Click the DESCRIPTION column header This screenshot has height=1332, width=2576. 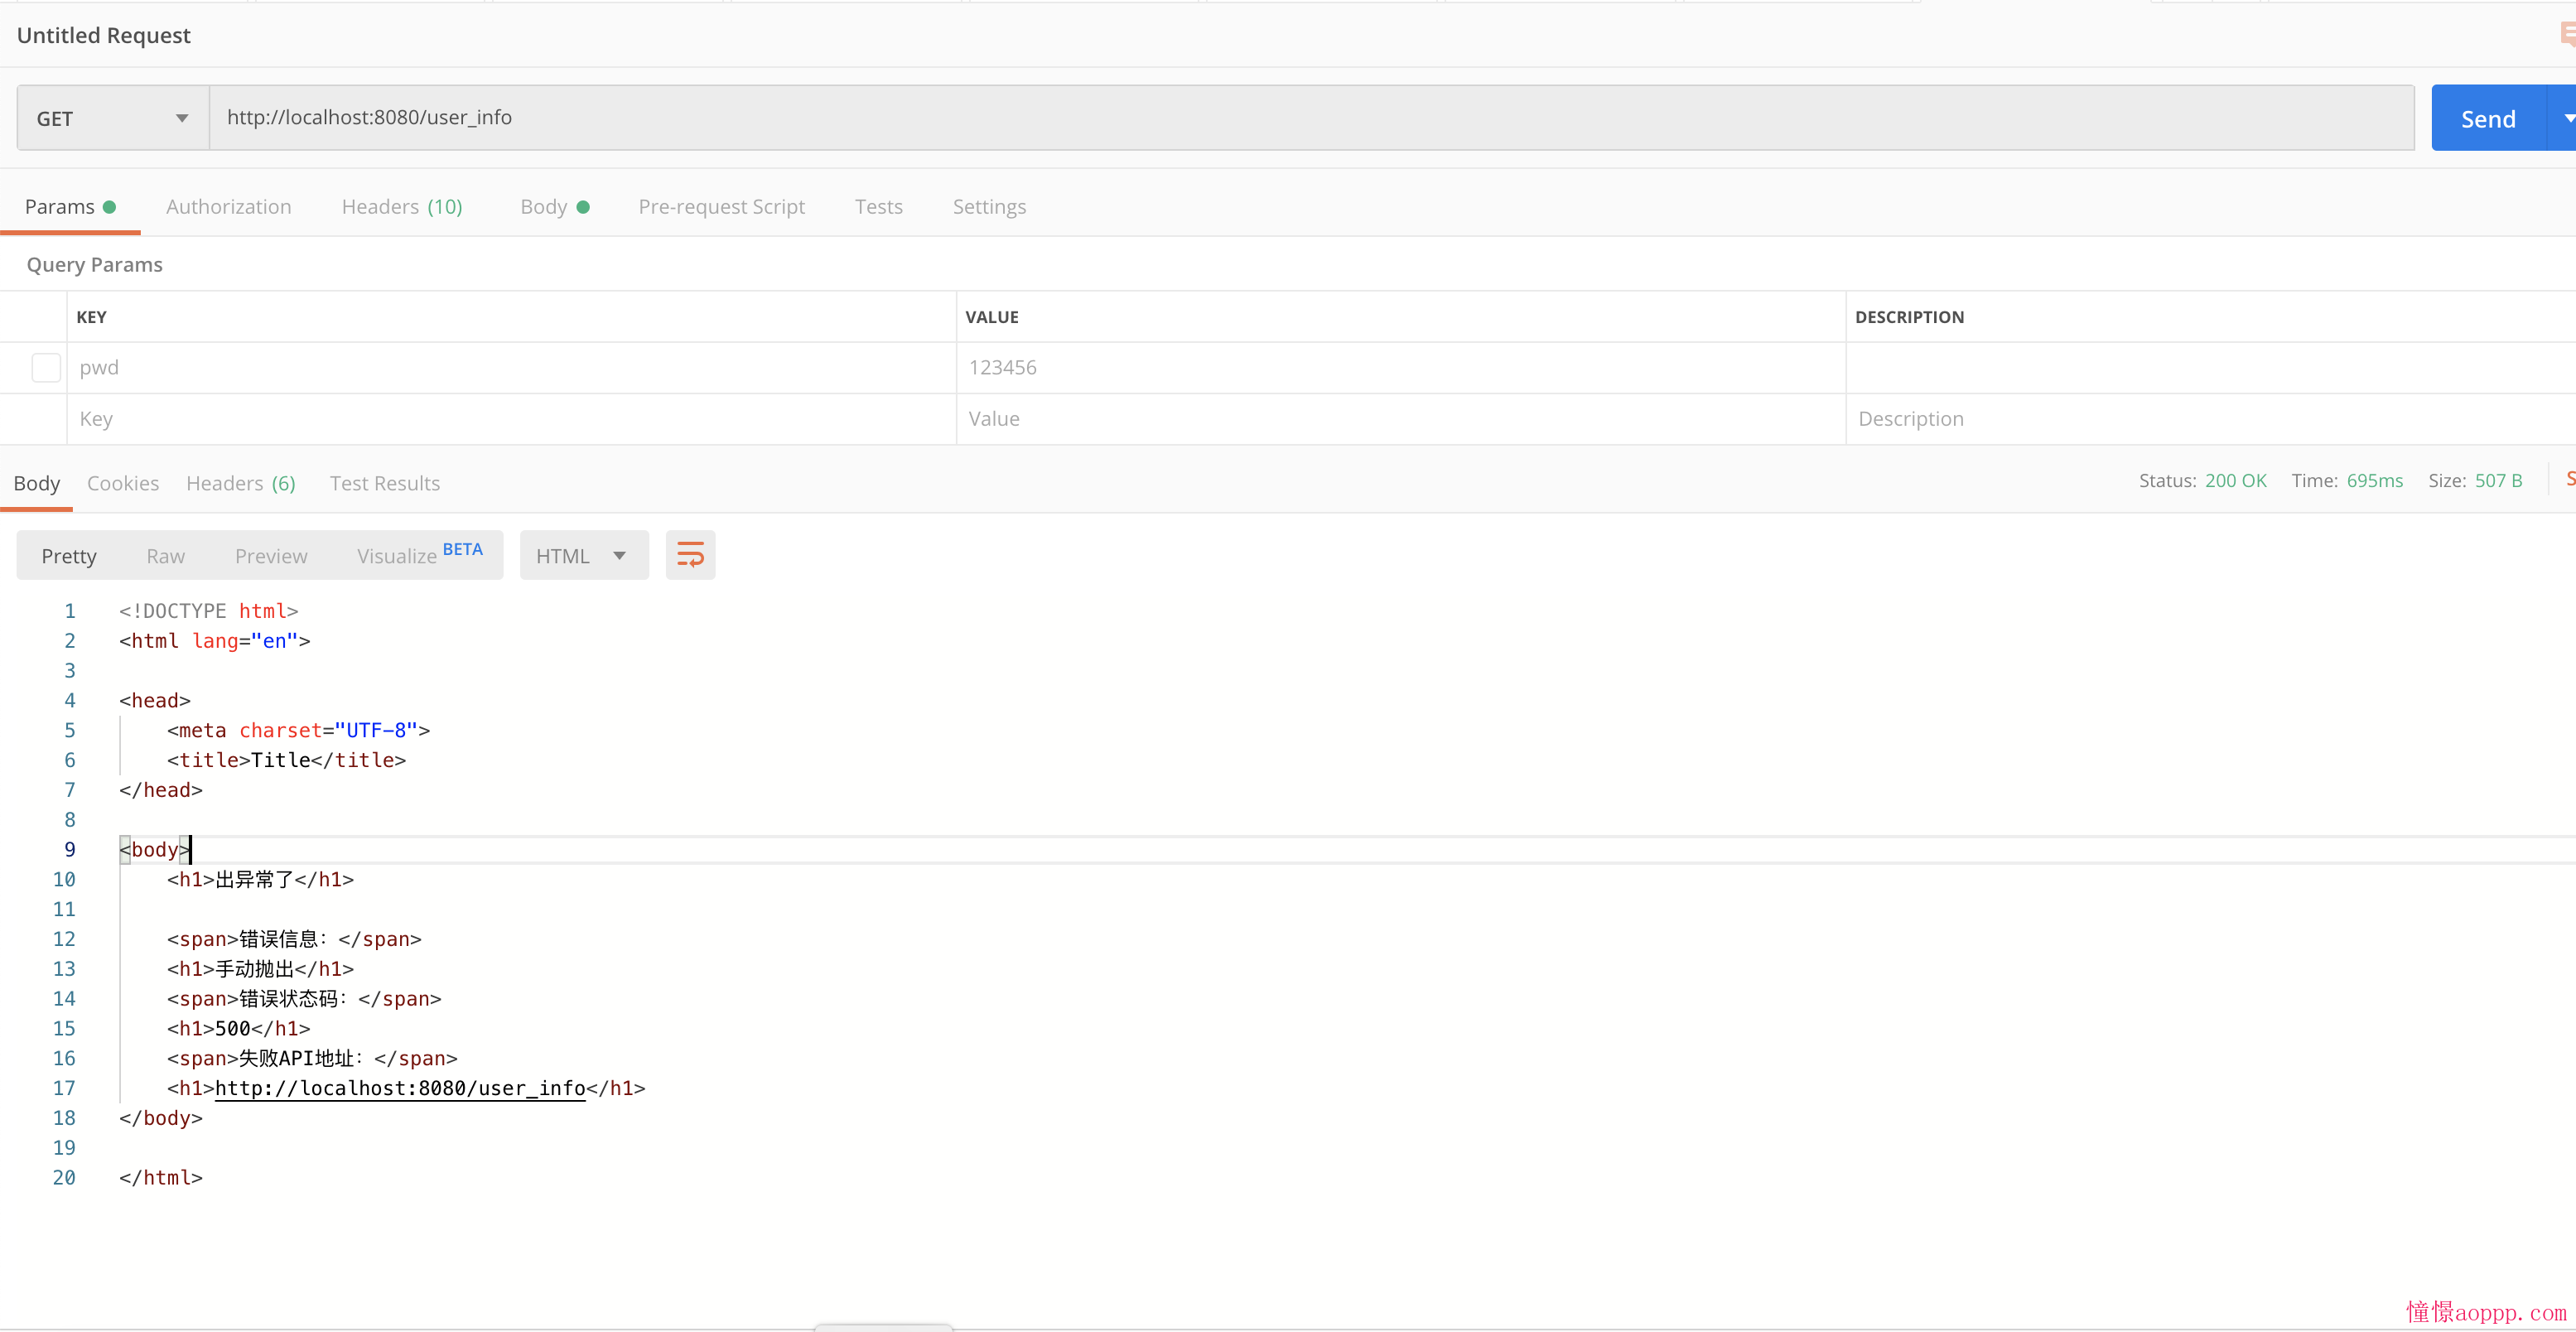[x=1909, y=317]
